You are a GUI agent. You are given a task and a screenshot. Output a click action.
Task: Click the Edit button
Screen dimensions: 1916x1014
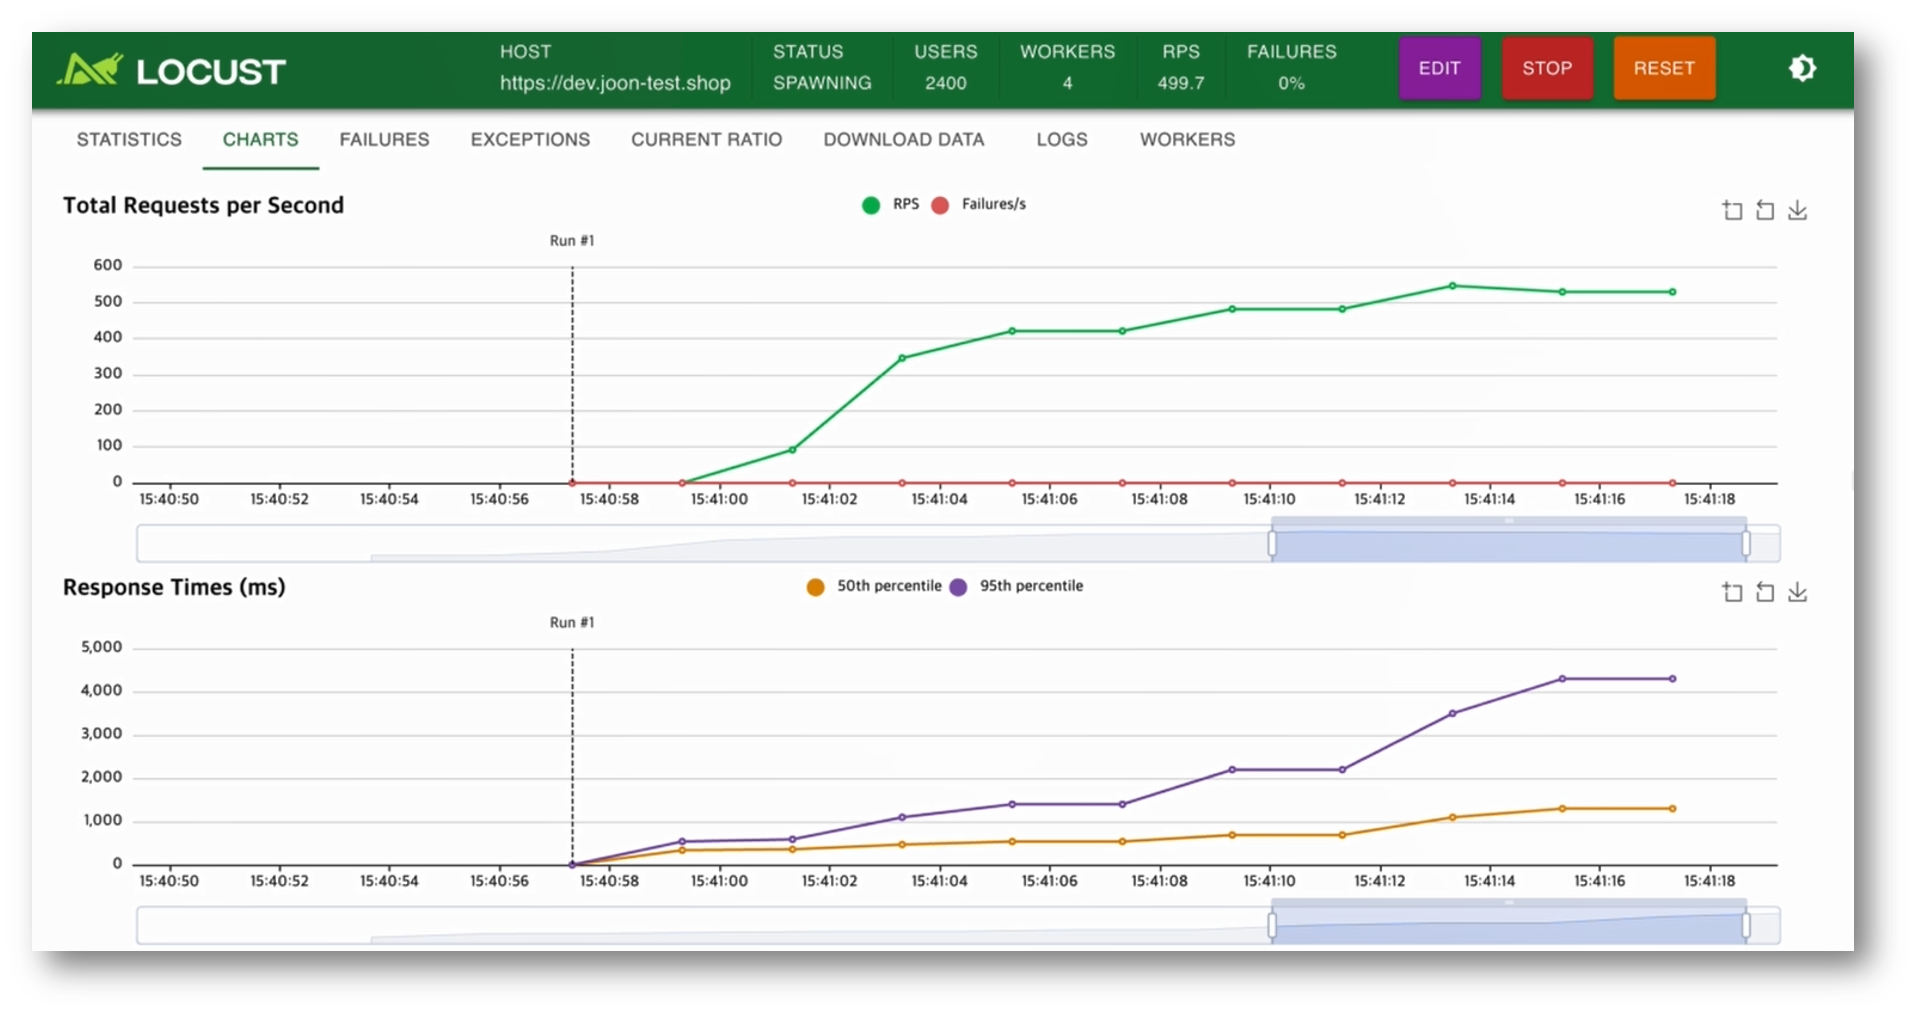coord(1439,68)
